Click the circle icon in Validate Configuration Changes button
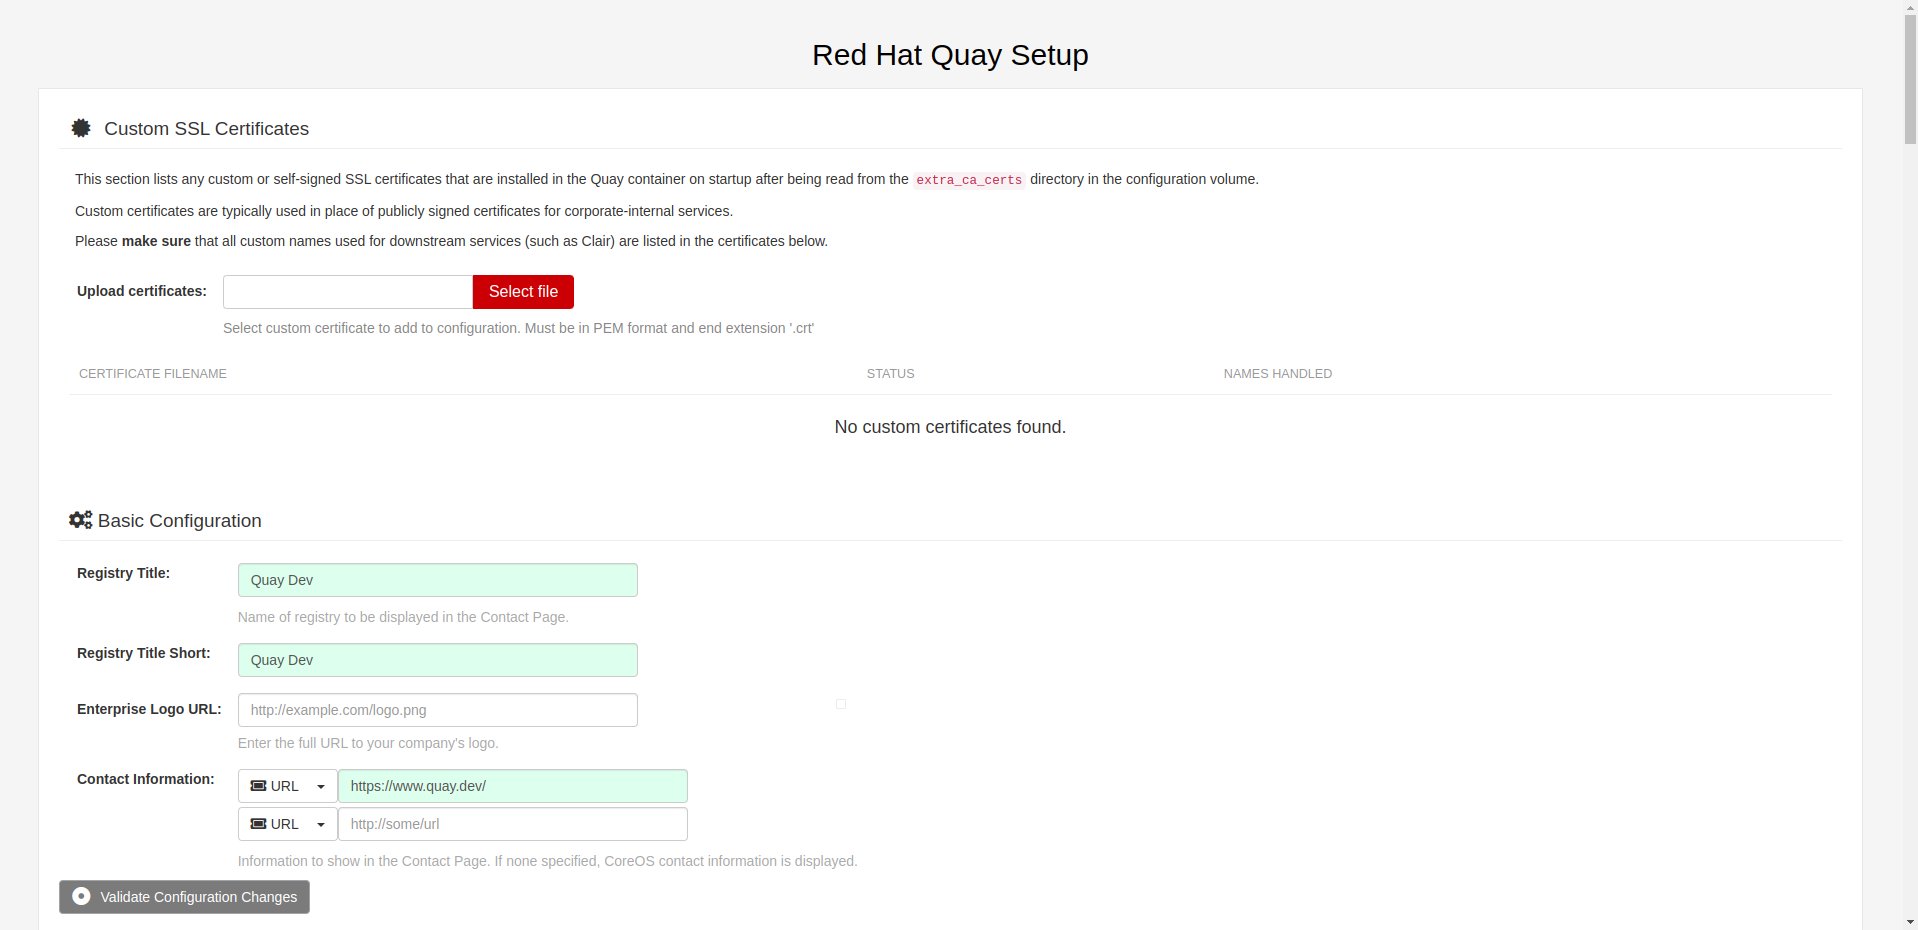This screenshot has width=1918, height=930. pyautogui.click(x=83, y=896)
